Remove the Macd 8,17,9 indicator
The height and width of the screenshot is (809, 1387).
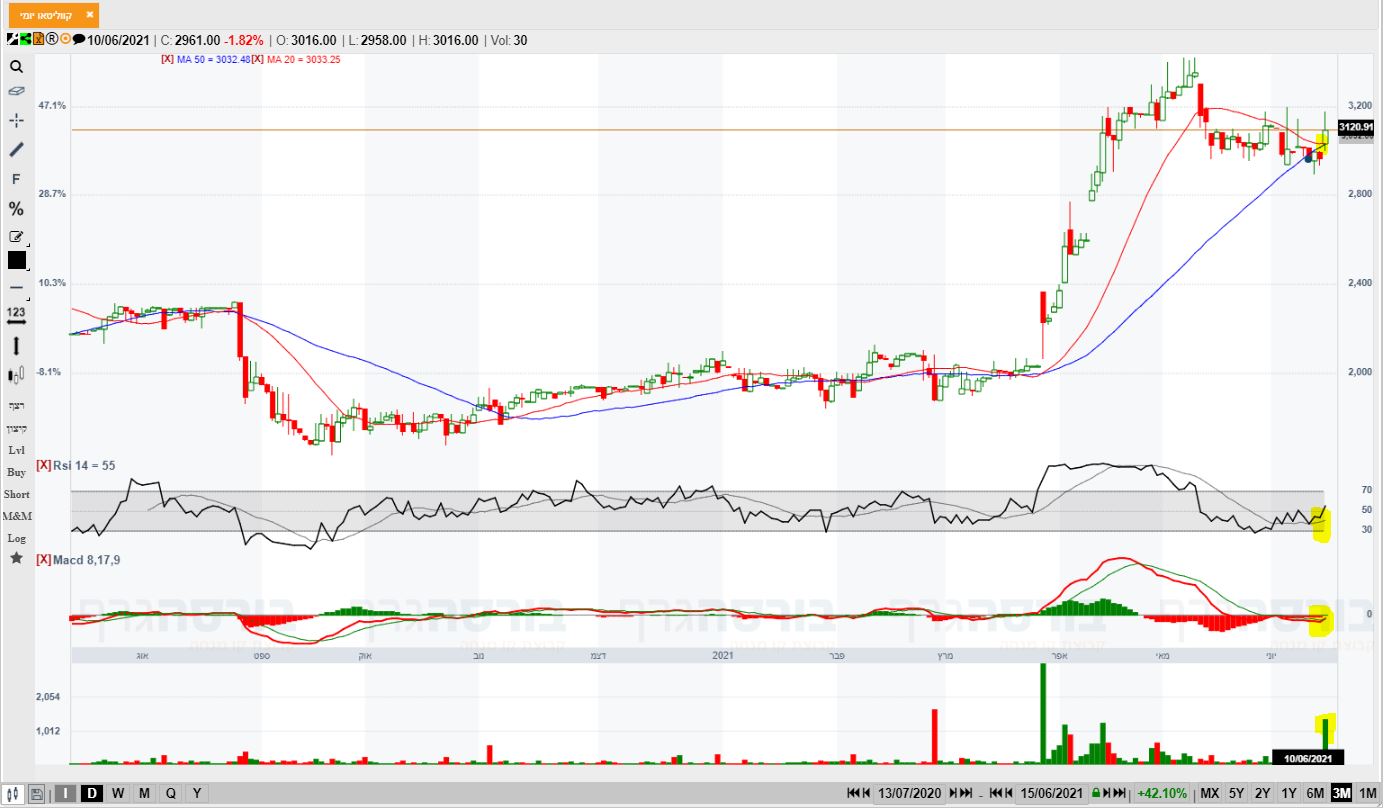tap(44, 559)
